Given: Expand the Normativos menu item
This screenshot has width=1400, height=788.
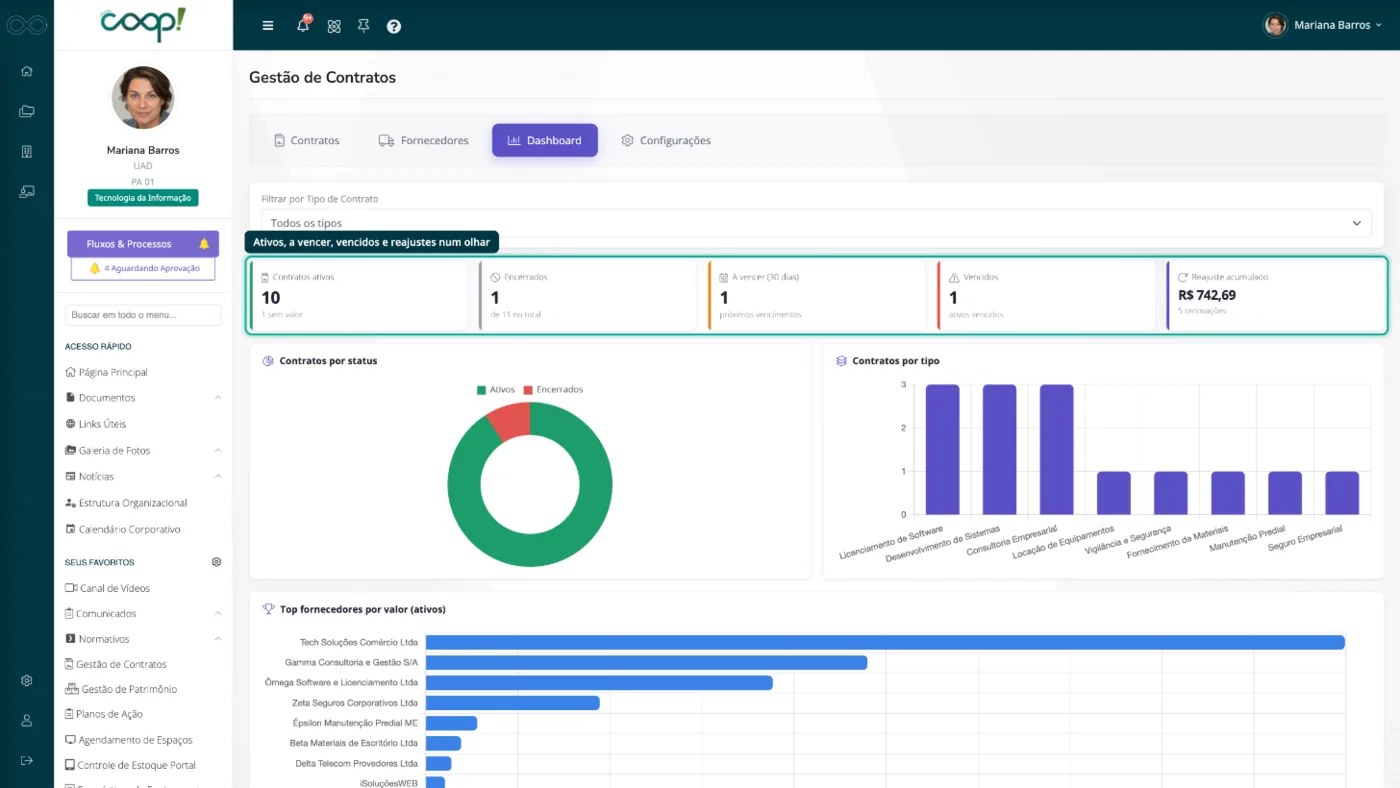Looking at the screenshot, I should coord(143,639).
